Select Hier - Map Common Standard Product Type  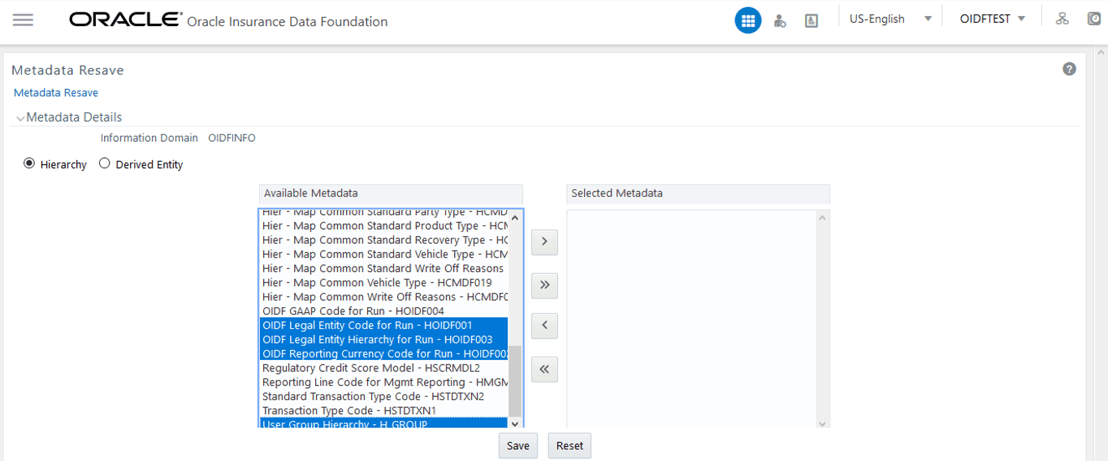point(384,226)
